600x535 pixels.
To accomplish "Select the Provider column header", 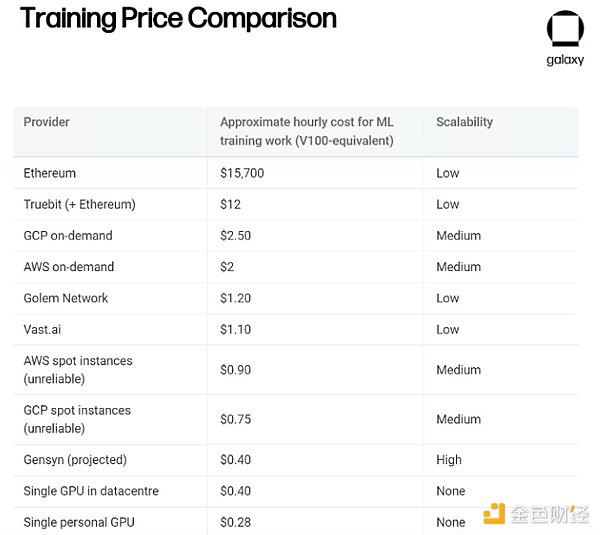I will coord(47,122).
